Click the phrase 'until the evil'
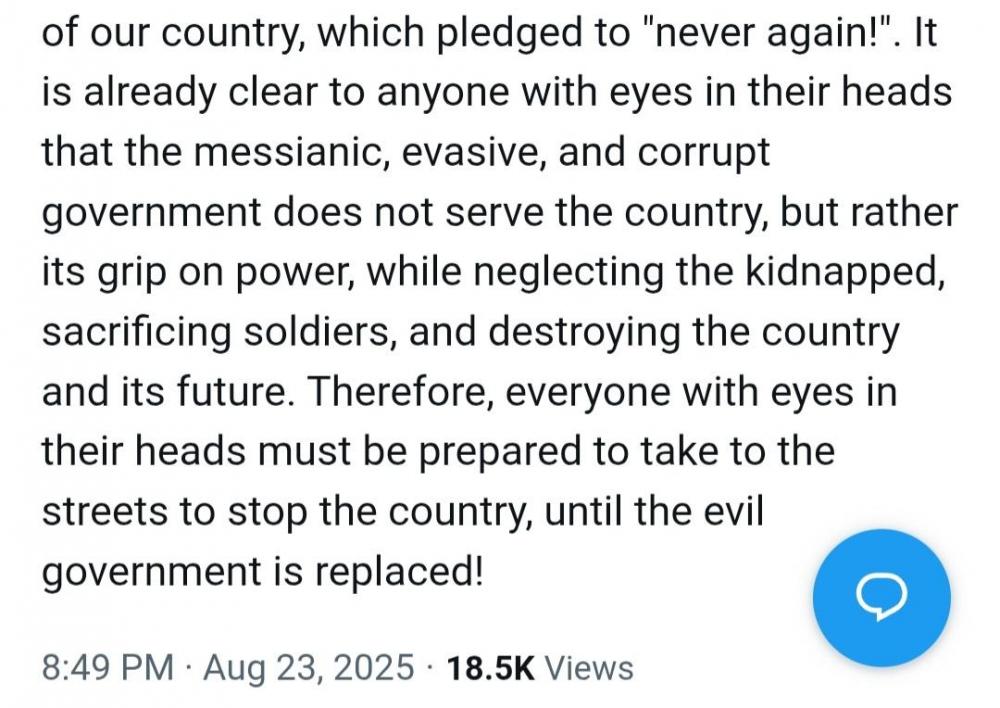This screenshot has width=1000, height=708. coord(653,510)
